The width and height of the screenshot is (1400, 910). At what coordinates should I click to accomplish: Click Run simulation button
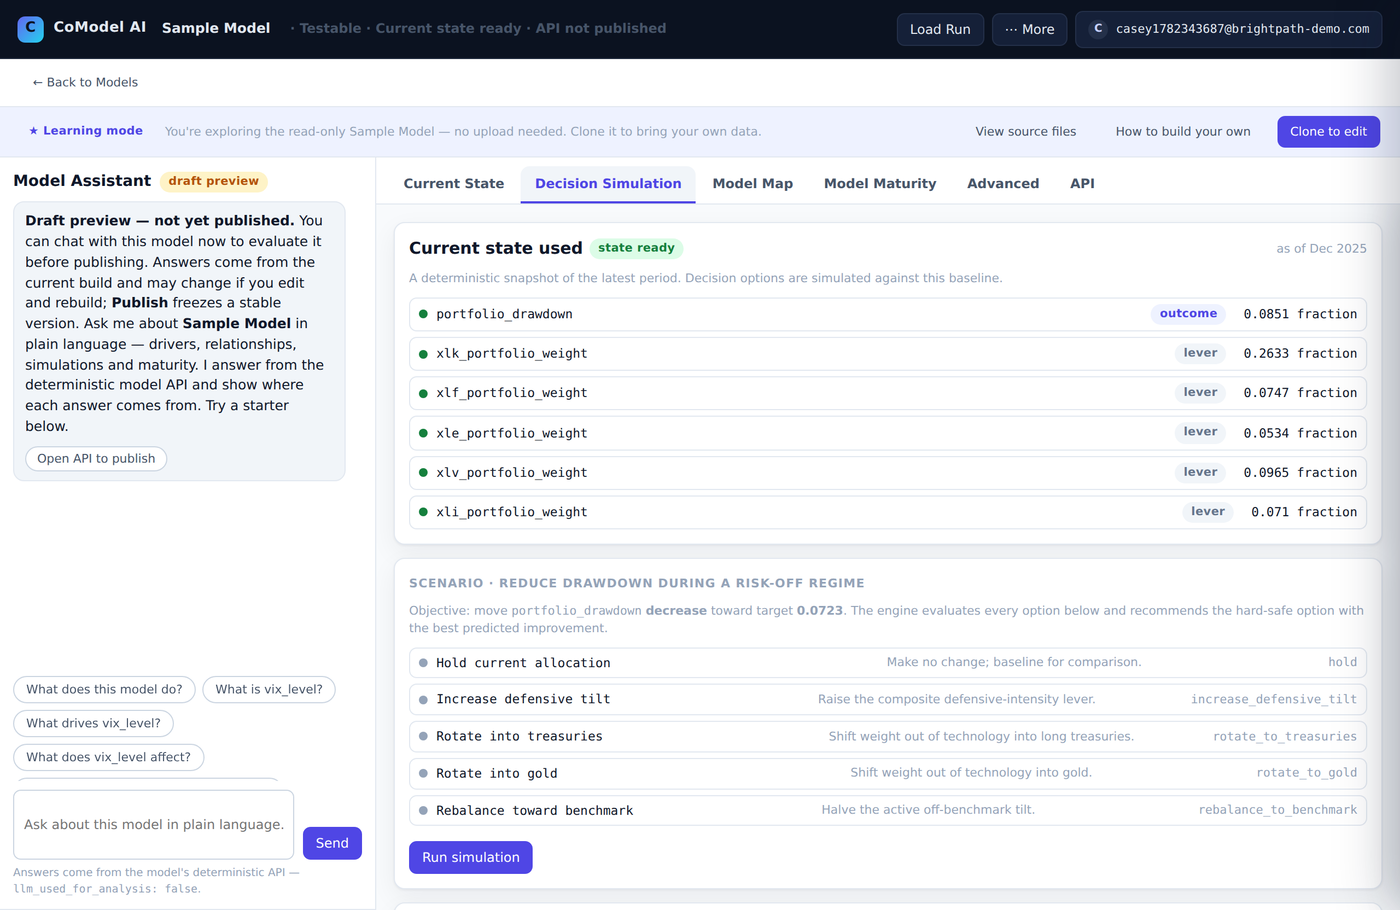tap(471, 857)
